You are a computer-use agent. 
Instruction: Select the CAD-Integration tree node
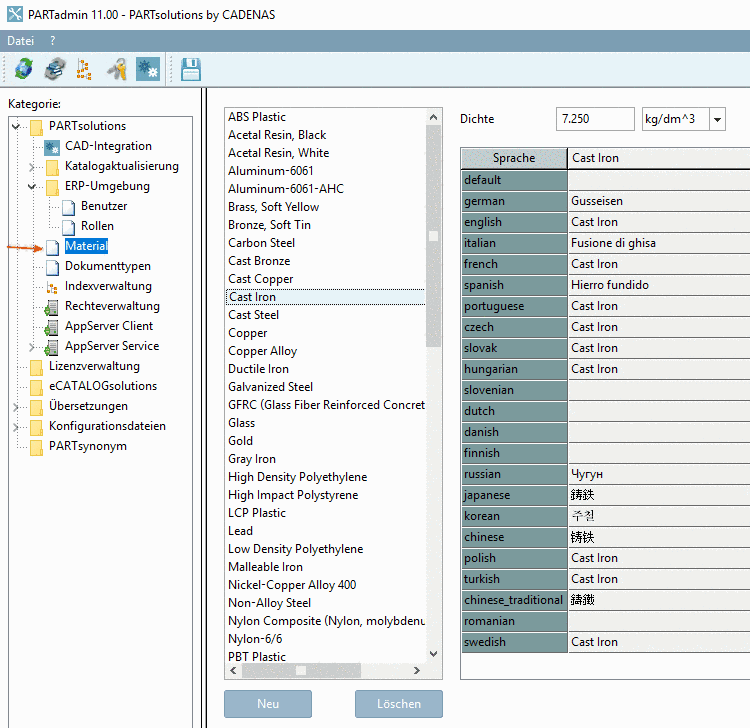[x=108, y=146]
